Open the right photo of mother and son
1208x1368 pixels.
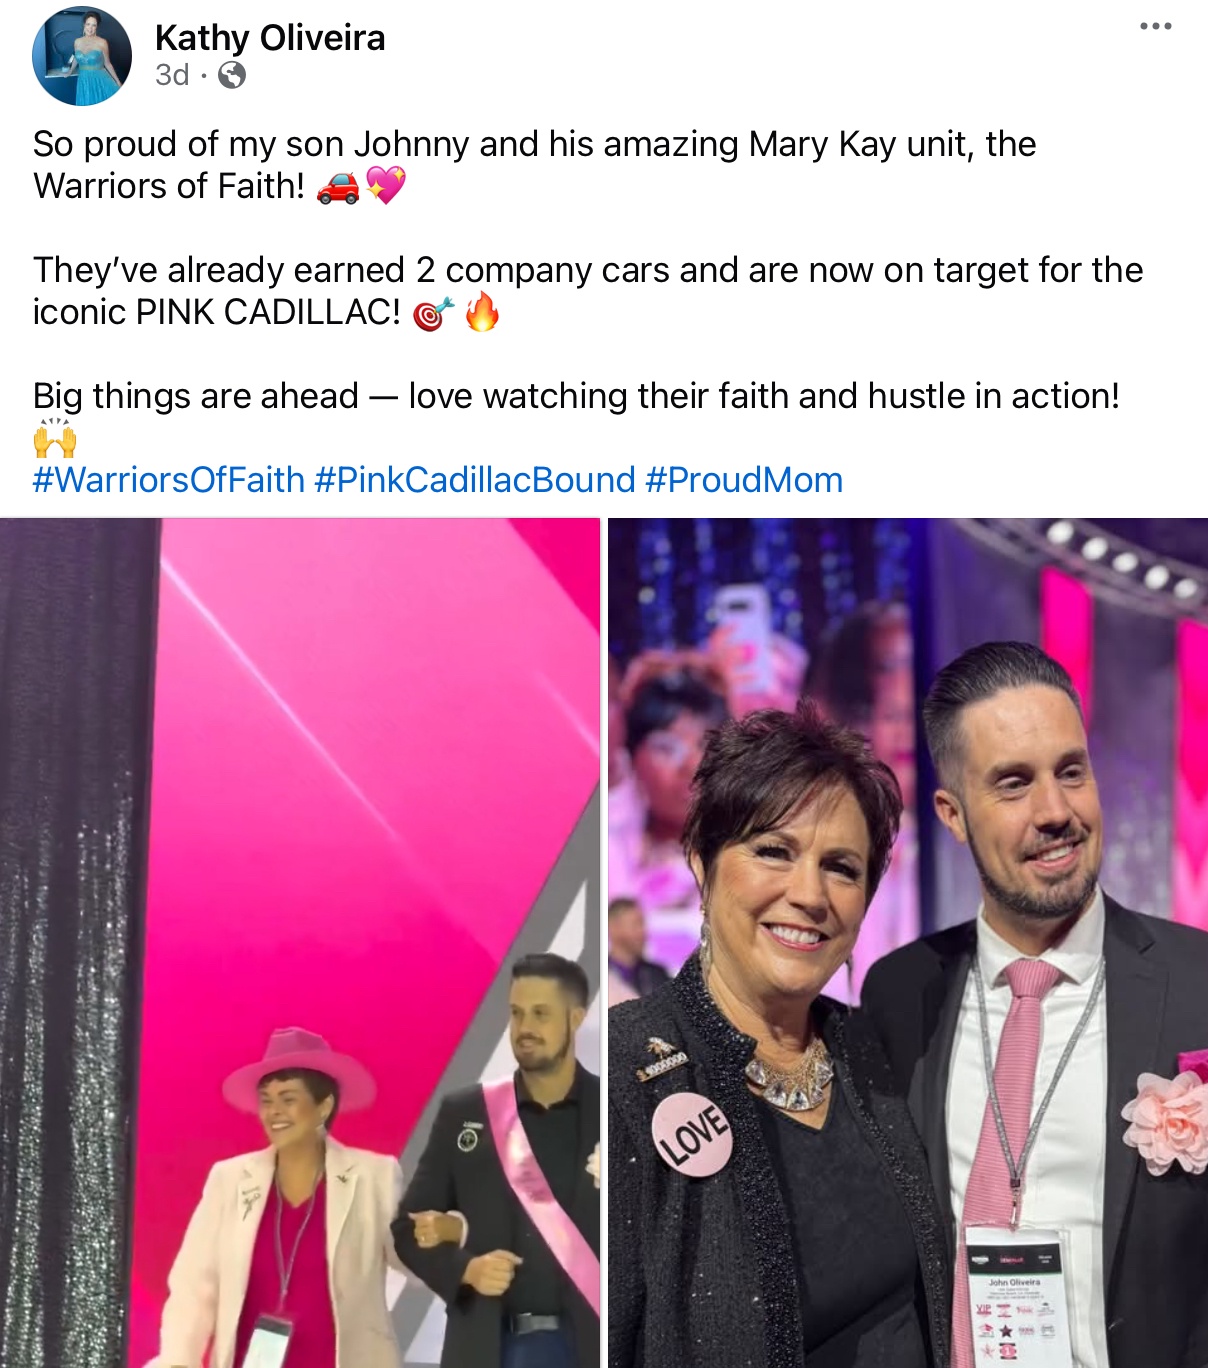click(x=908, y=942)
